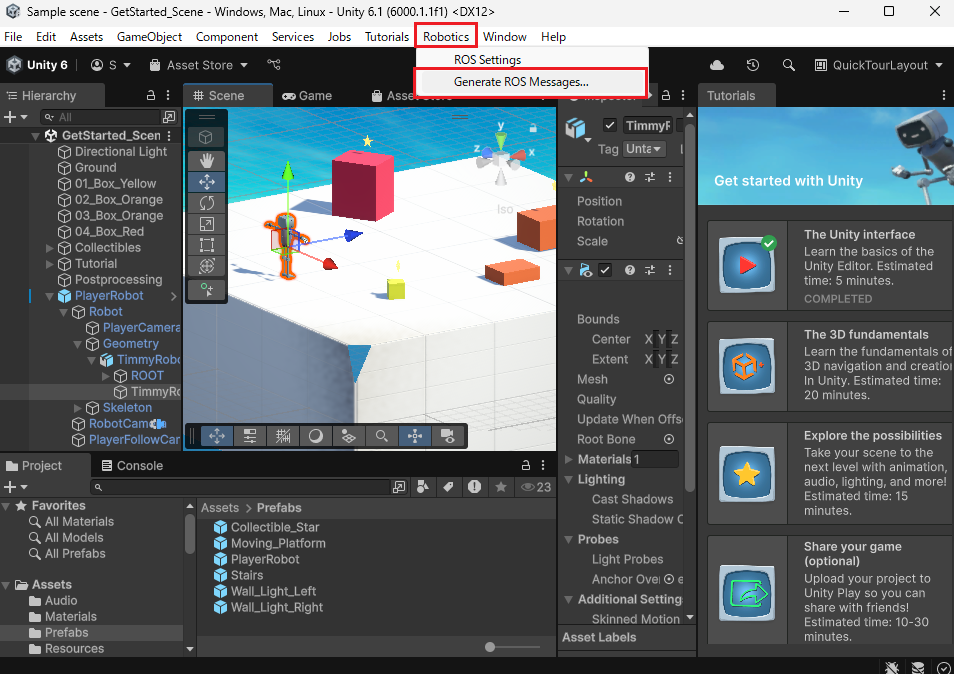Viewport: 954px width, 674px height.
Task: Select the combined Transform tool
Action: coord(206,266)
